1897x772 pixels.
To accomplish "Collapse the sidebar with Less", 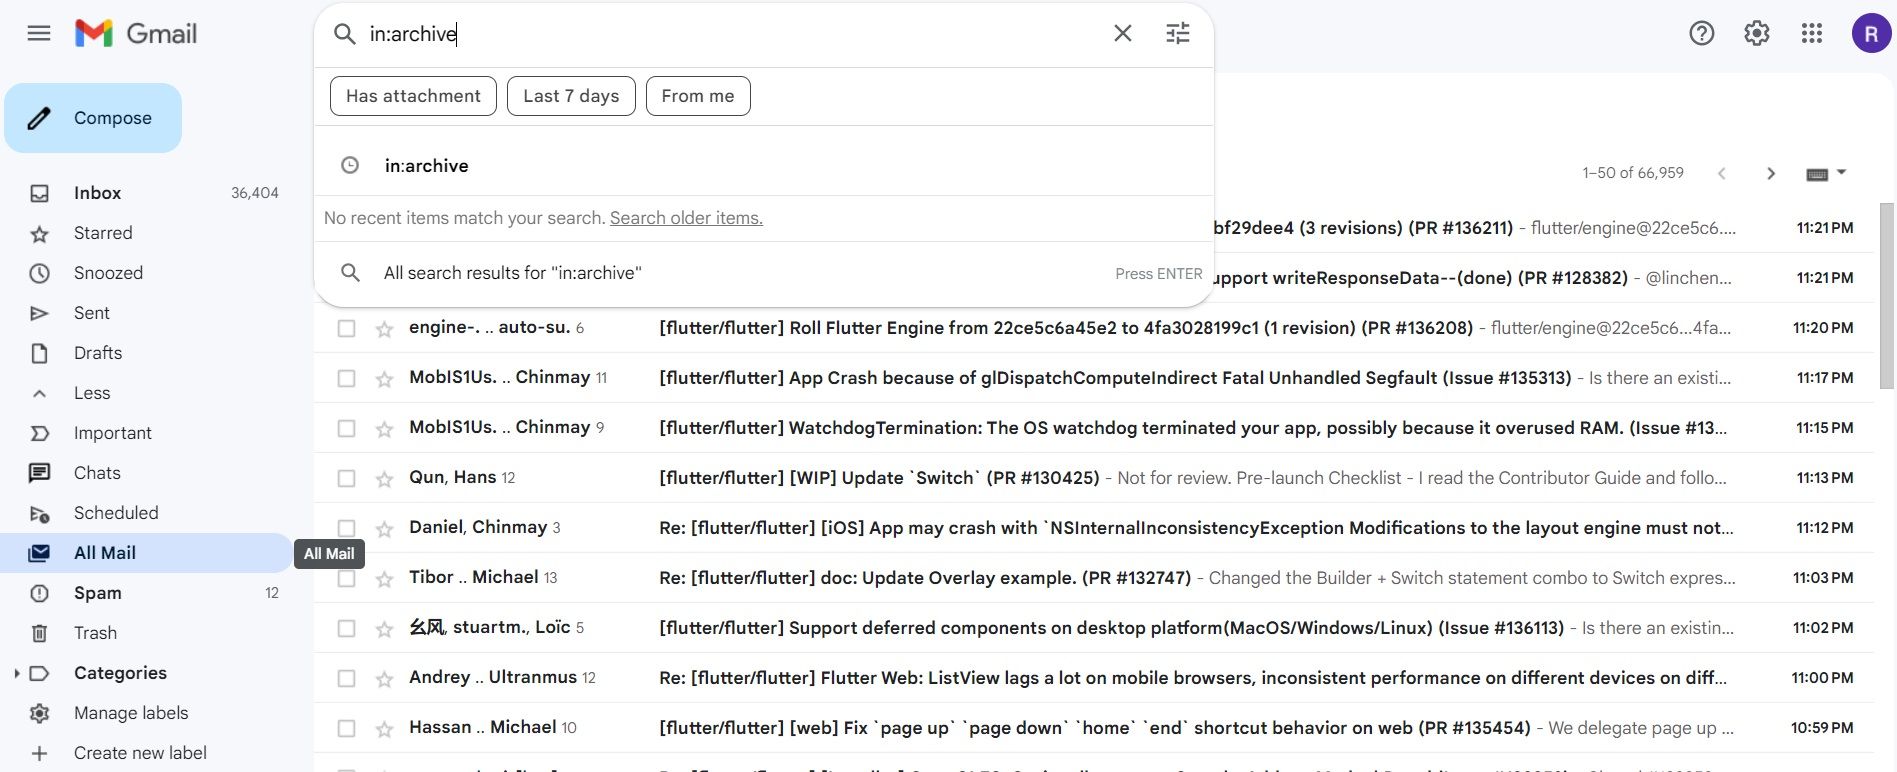I will coord(91,393).
